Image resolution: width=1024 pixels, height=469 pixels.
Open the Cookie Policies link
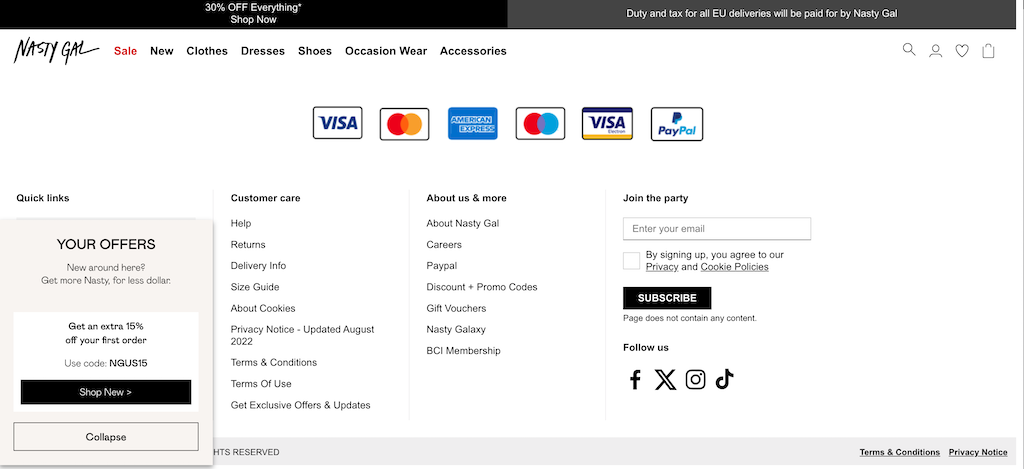[735, 267]
